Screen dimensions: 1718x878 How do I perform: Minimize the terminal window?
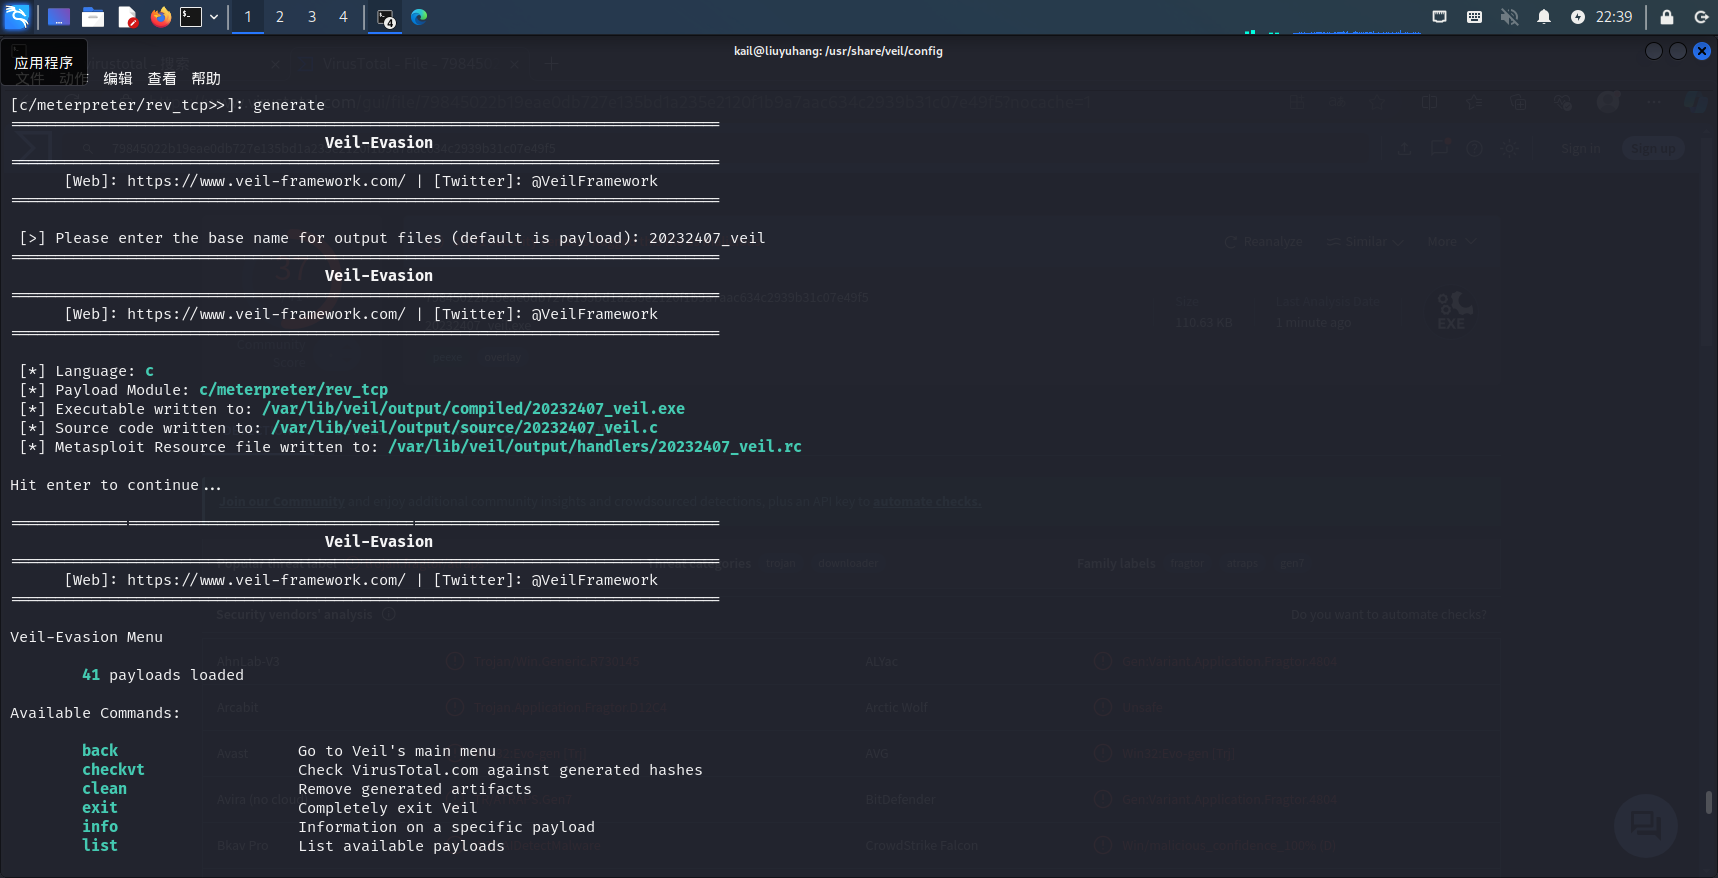(1654, 51)
